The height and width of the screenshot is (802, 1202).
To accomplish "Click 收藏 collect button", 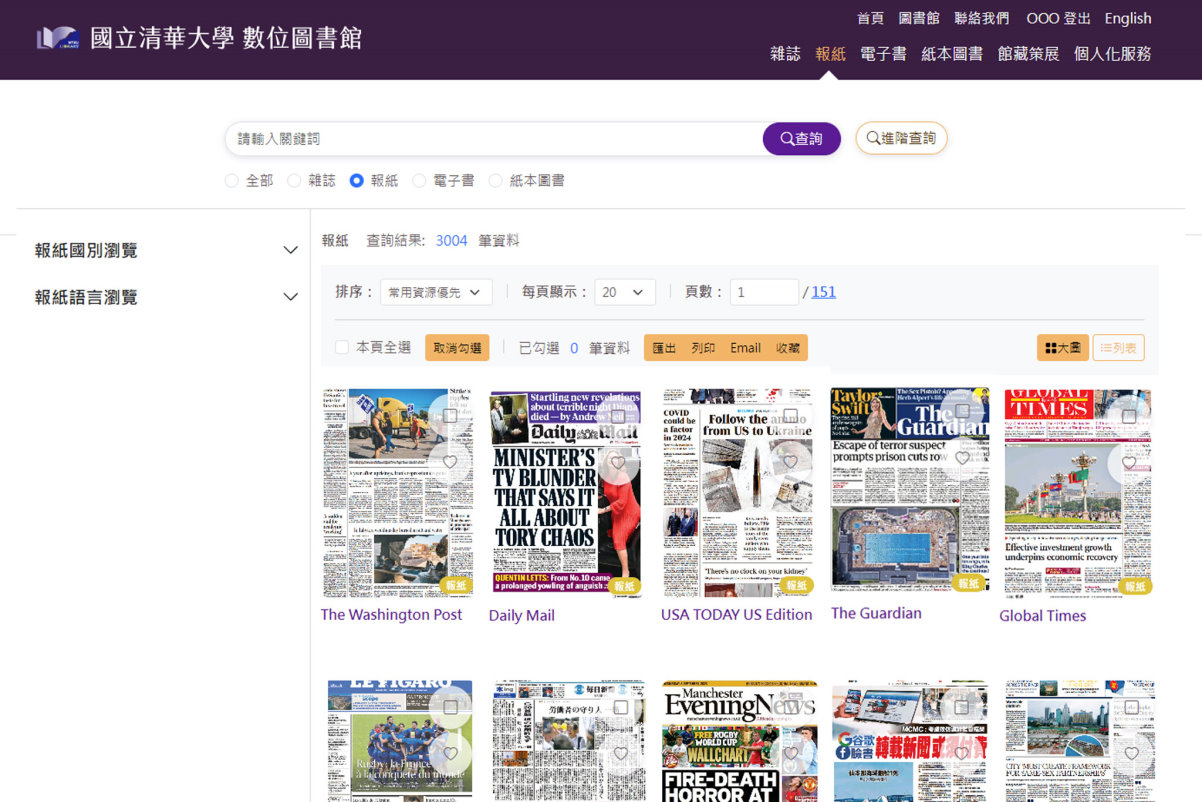I will (788, 348).
